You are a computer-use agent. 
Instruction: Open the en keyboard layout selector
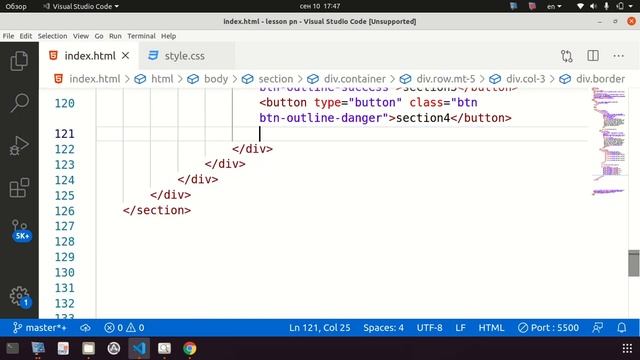pyautogui.click(x=554, y=6)
